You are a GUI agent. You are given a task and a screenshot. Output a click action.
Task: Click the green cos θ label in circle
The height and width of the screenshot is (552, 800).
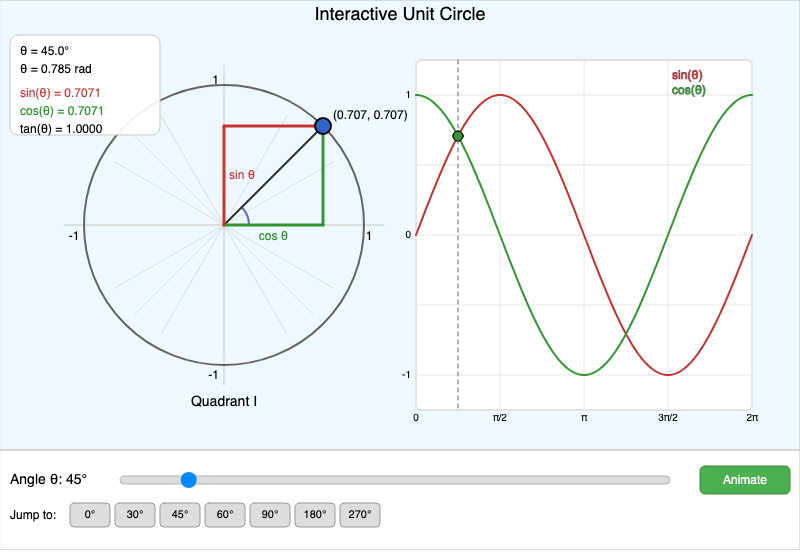pyautogui.click(x=273, y=236)
